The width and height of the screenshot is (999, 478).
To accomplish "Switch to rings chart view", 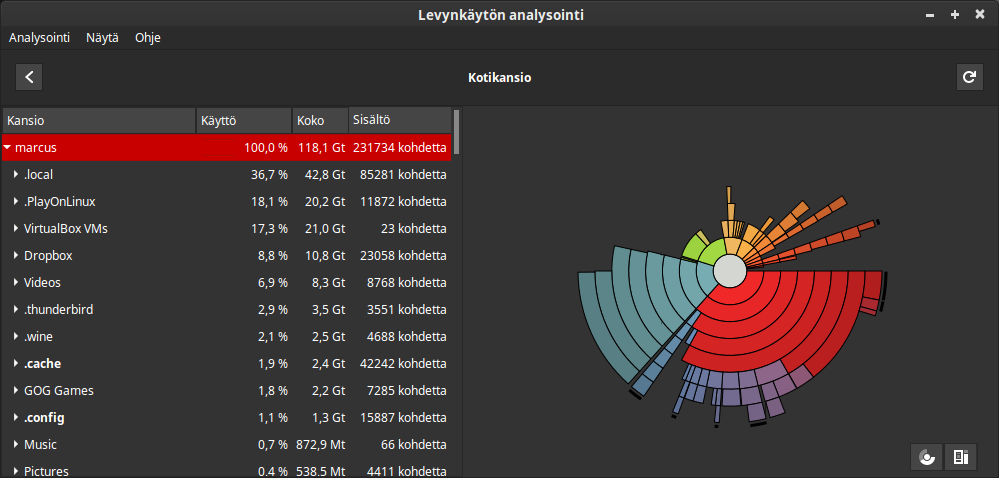I will click(x=926, y=457).
